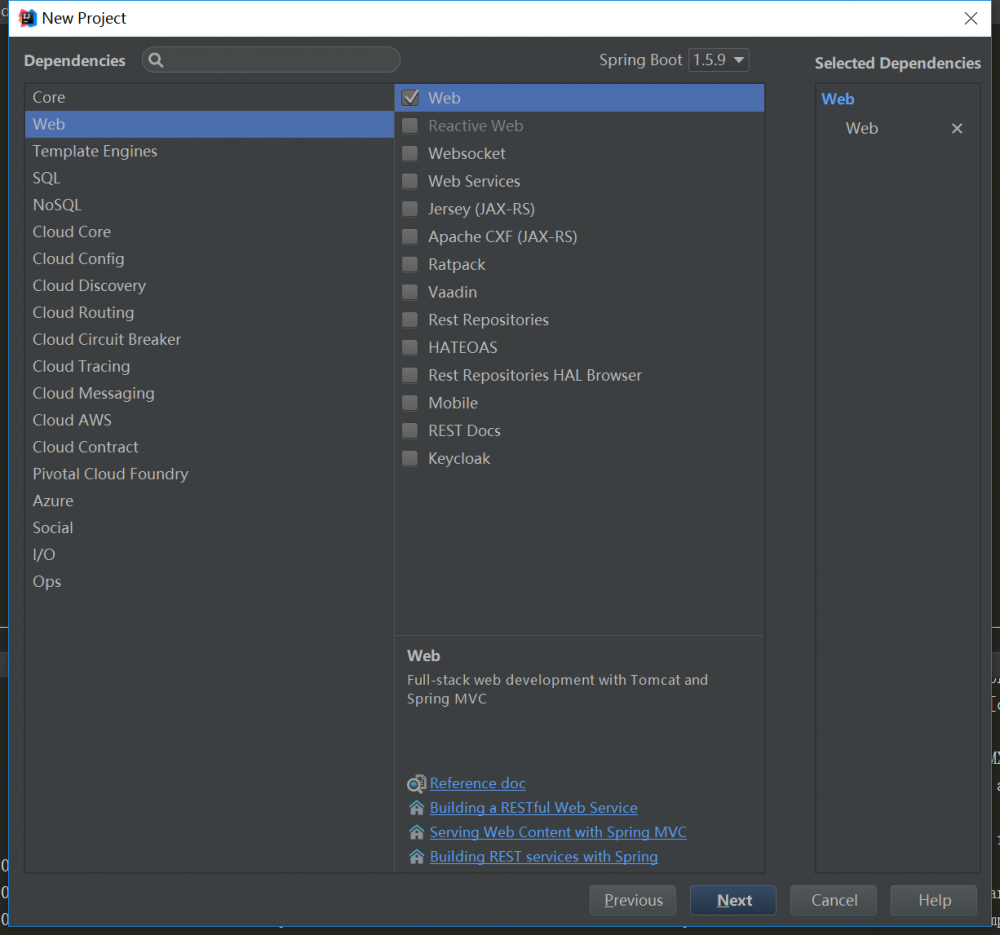This screenshot has width=1000, height=935.
Task: Open Building REST services with Spring link
Action: pos(544,857)
